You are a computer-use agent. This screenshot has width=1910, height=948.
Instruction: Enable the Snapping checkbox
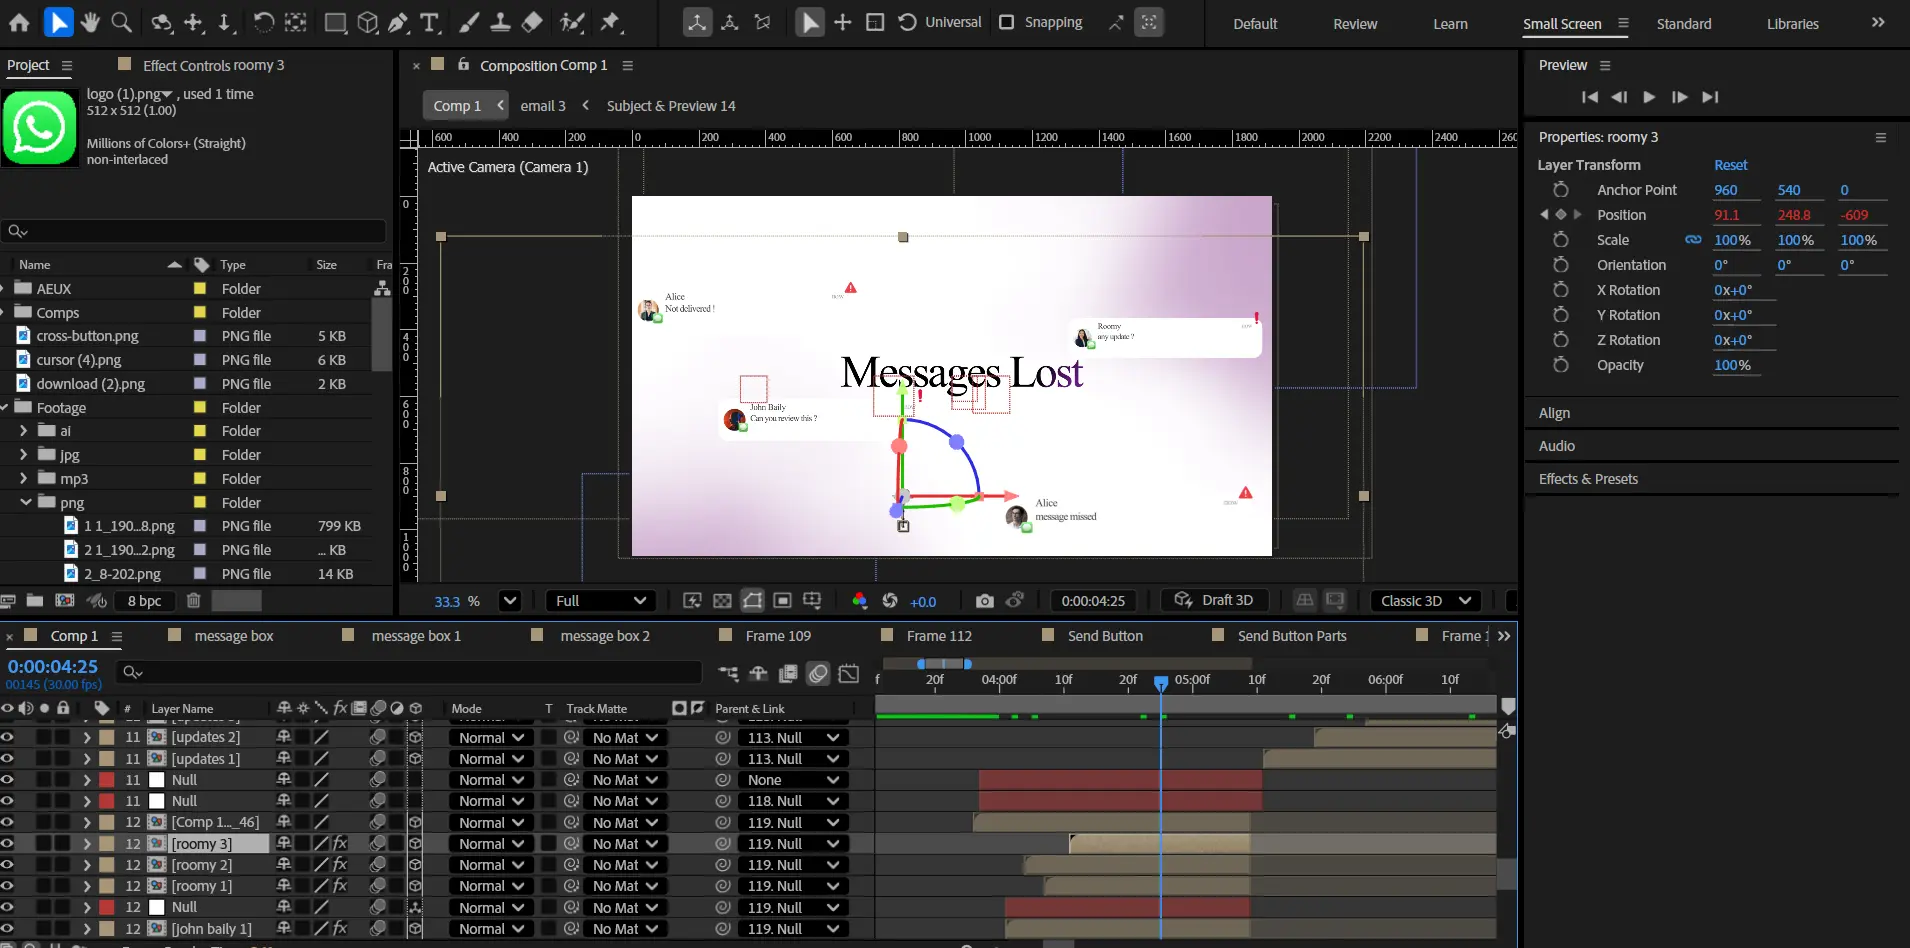pos(1007,22)
